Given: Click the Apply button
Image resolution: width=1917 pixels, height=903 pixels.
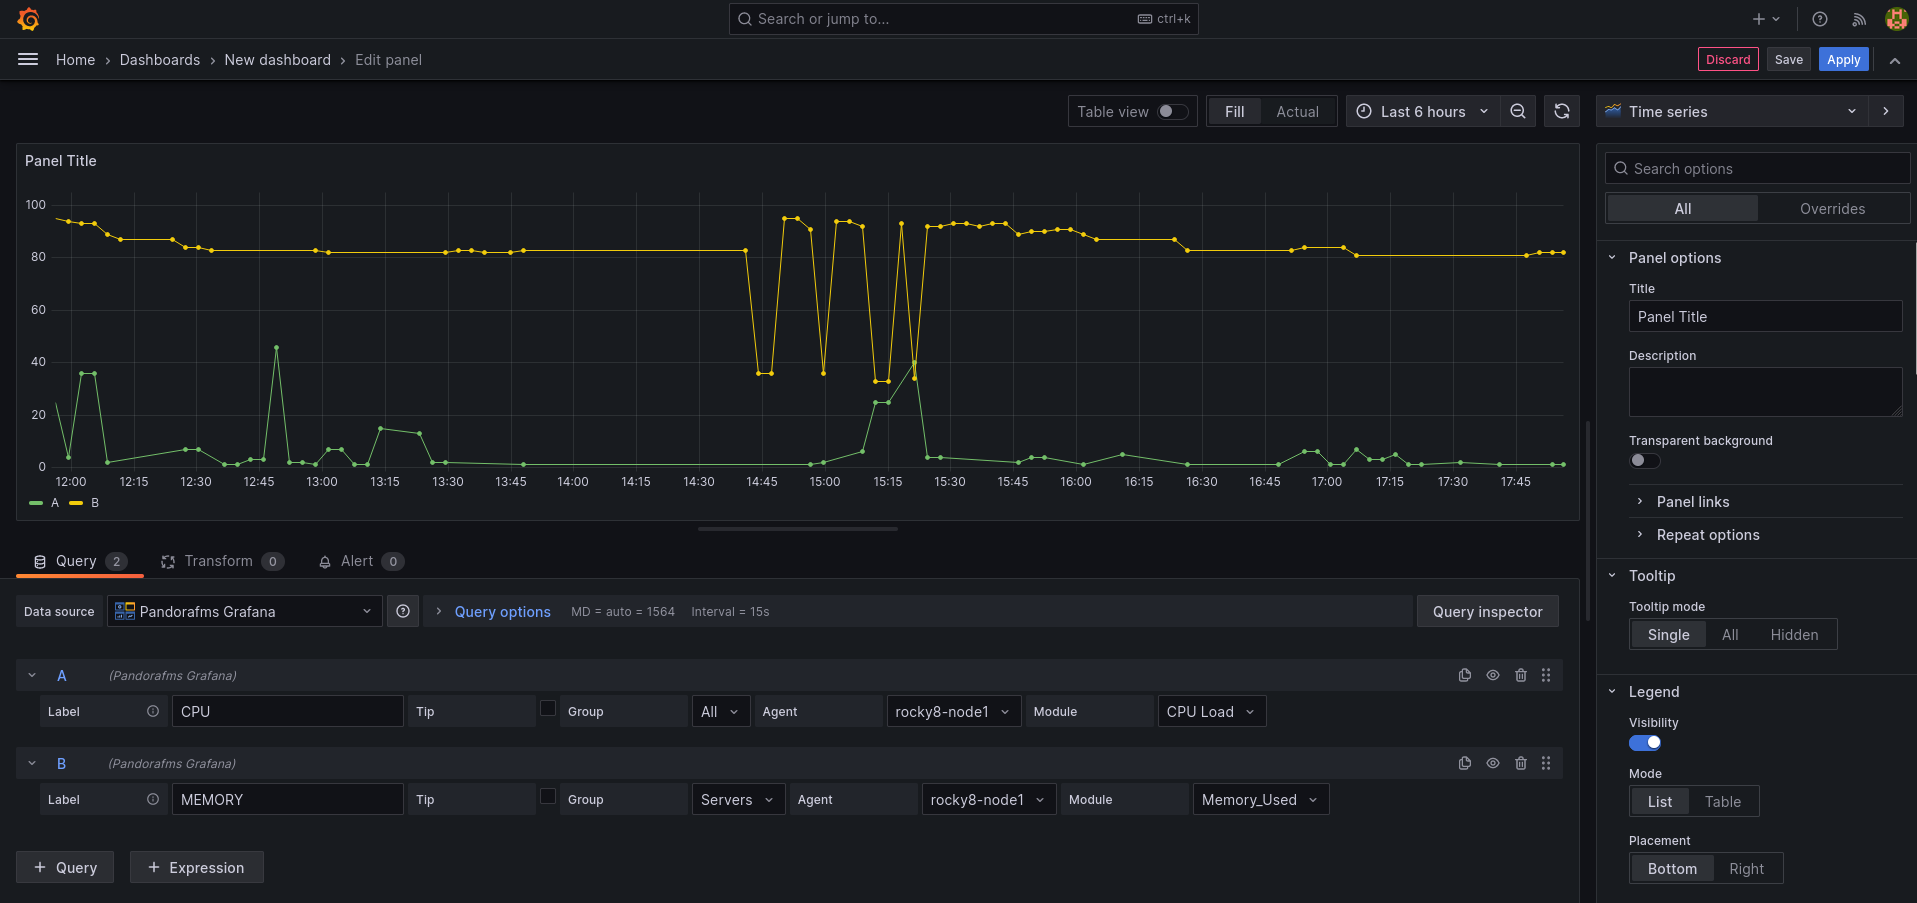Looking at the screenshot, I should click(x=1843, y=59).
